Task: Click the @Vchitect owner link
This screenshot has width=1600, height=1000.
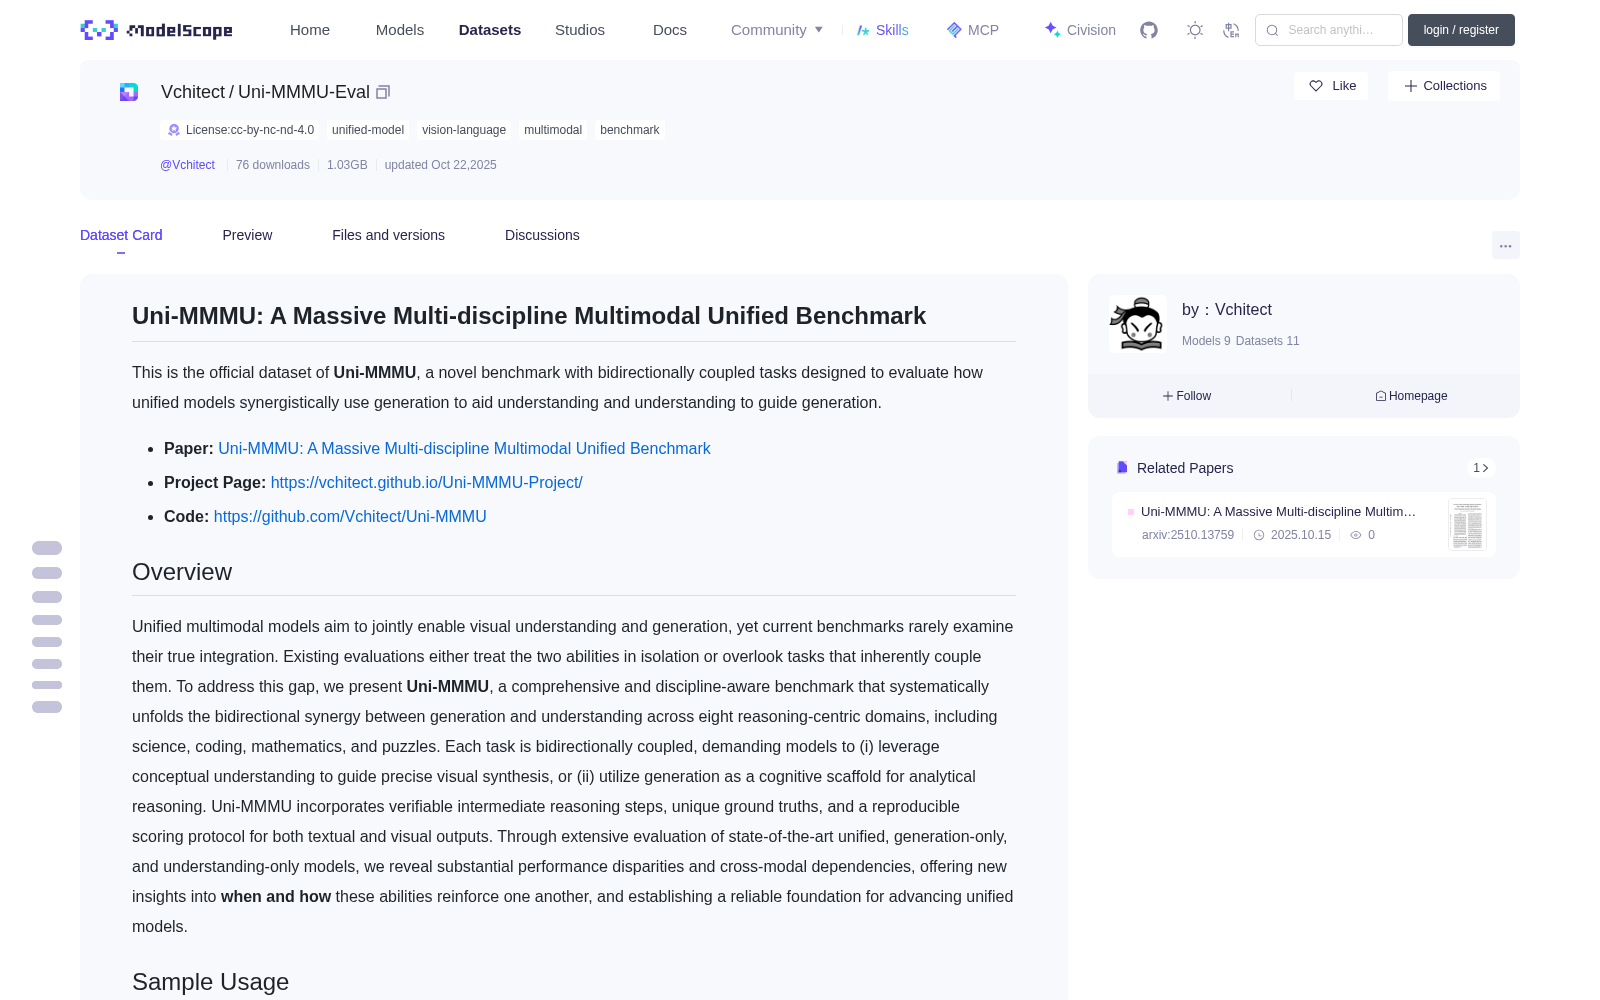Action: coord(187,165)
